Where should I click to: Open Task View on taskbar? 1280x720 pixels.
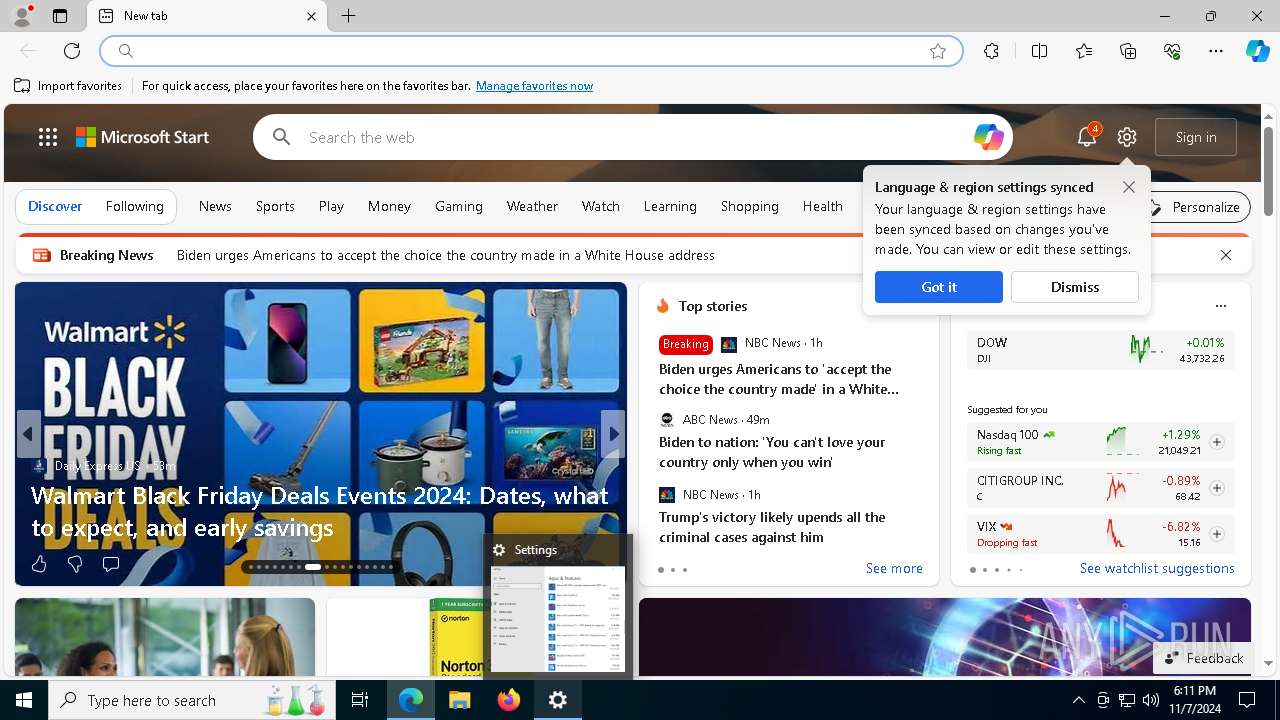[x=360, y=700]
